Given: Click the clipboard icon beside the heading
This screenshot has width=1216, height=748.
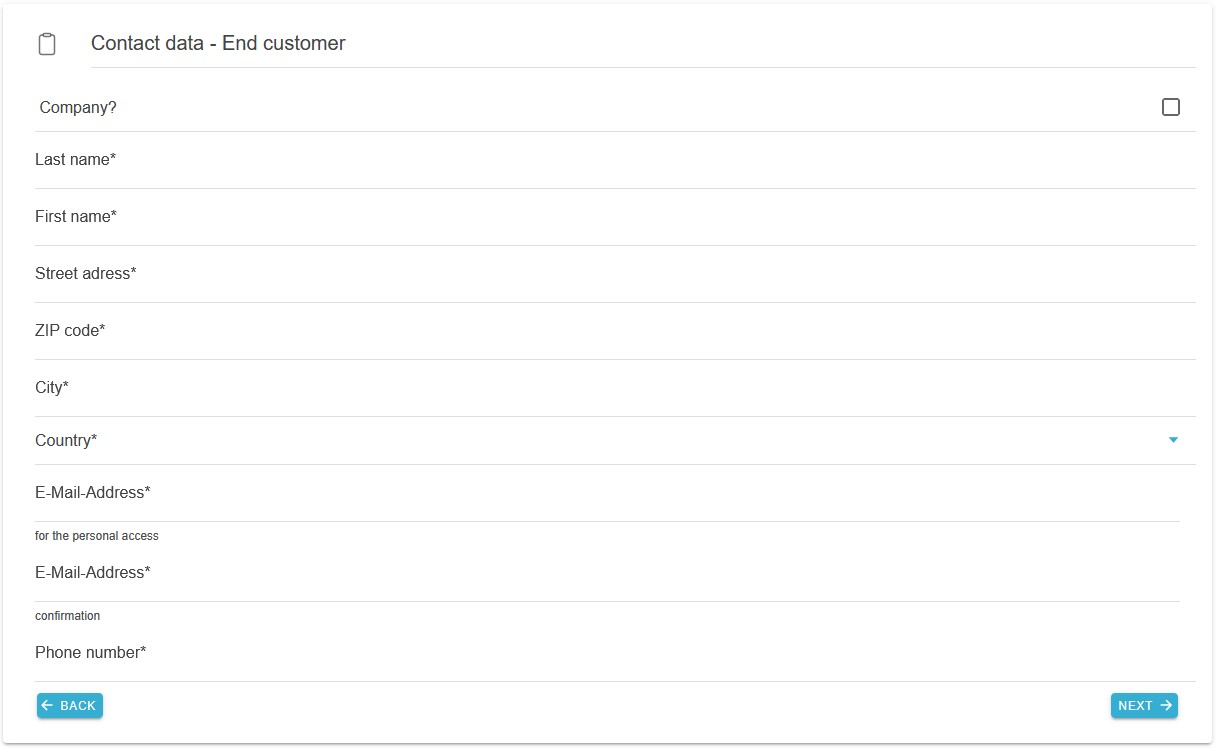Looking at the screenshot, I should coord(46,44).
